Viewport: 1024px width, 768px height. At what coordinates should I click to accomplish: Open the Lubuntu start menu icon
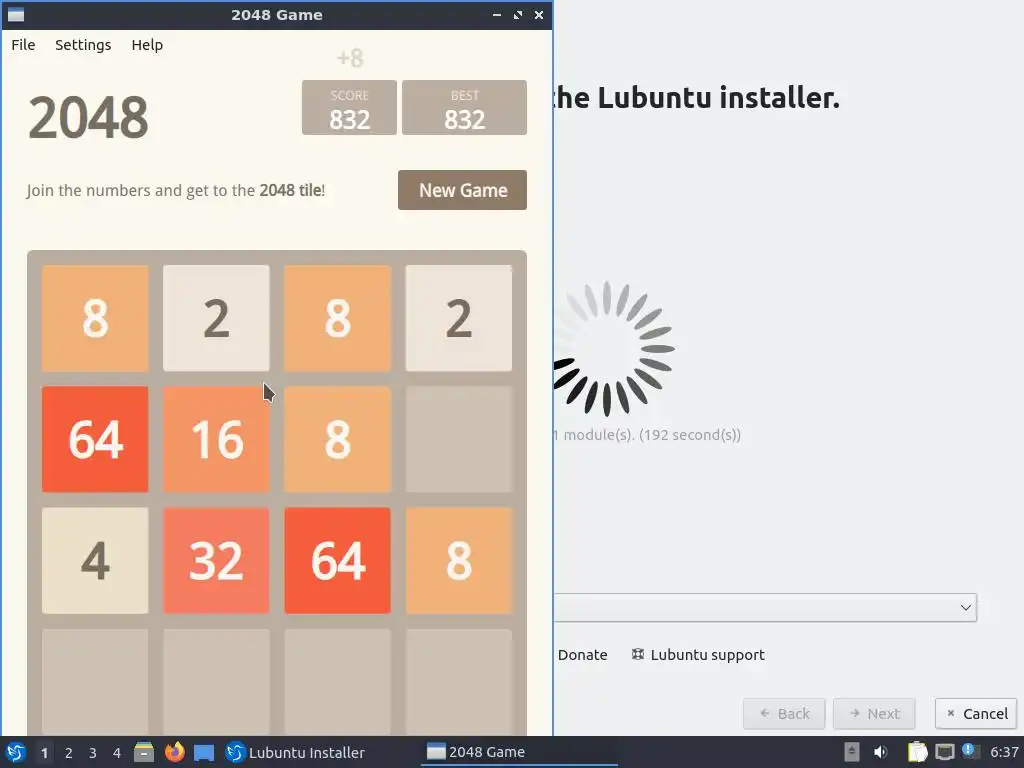click(x=15, y=752)
